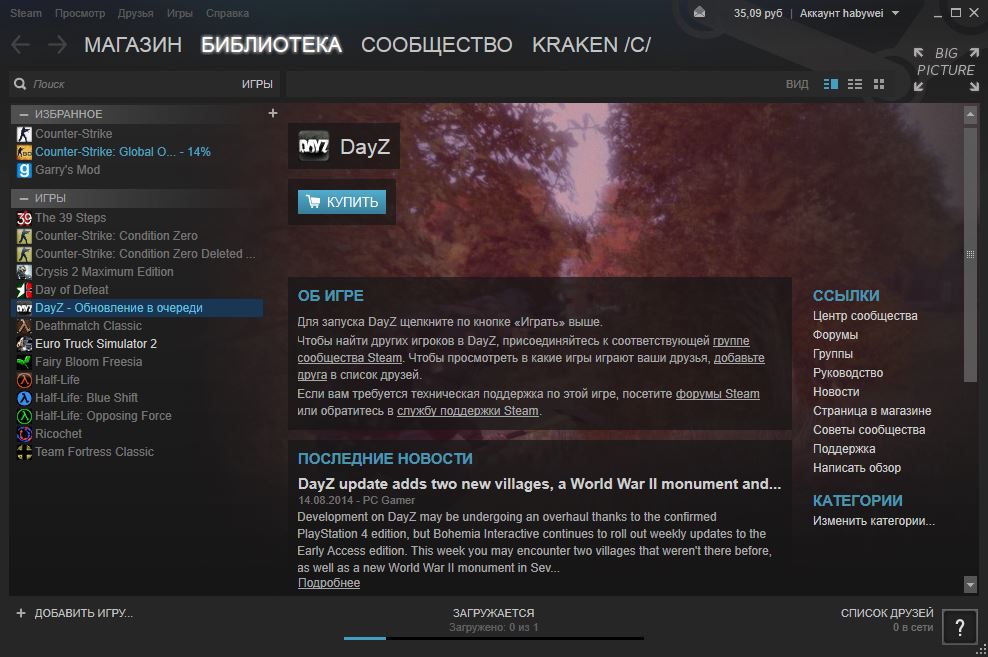
Task: Switch to detail view icon
Action: [x=830, y=84]
